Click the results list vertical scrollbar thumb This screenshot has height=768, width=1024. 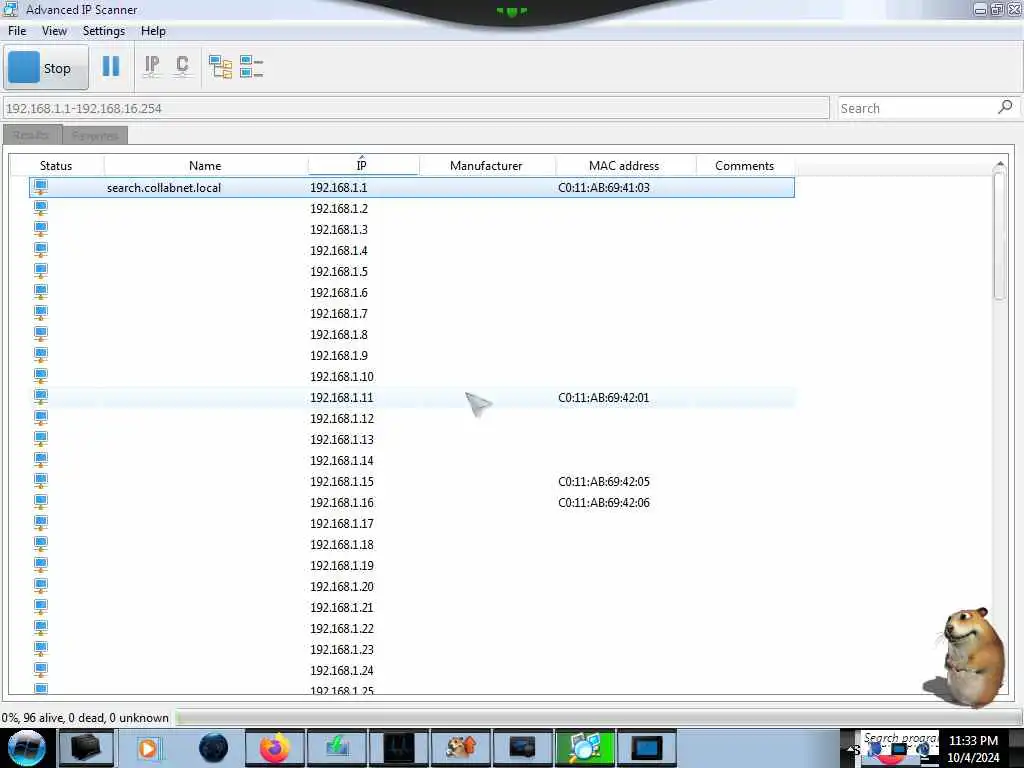tap(1000, 236)
